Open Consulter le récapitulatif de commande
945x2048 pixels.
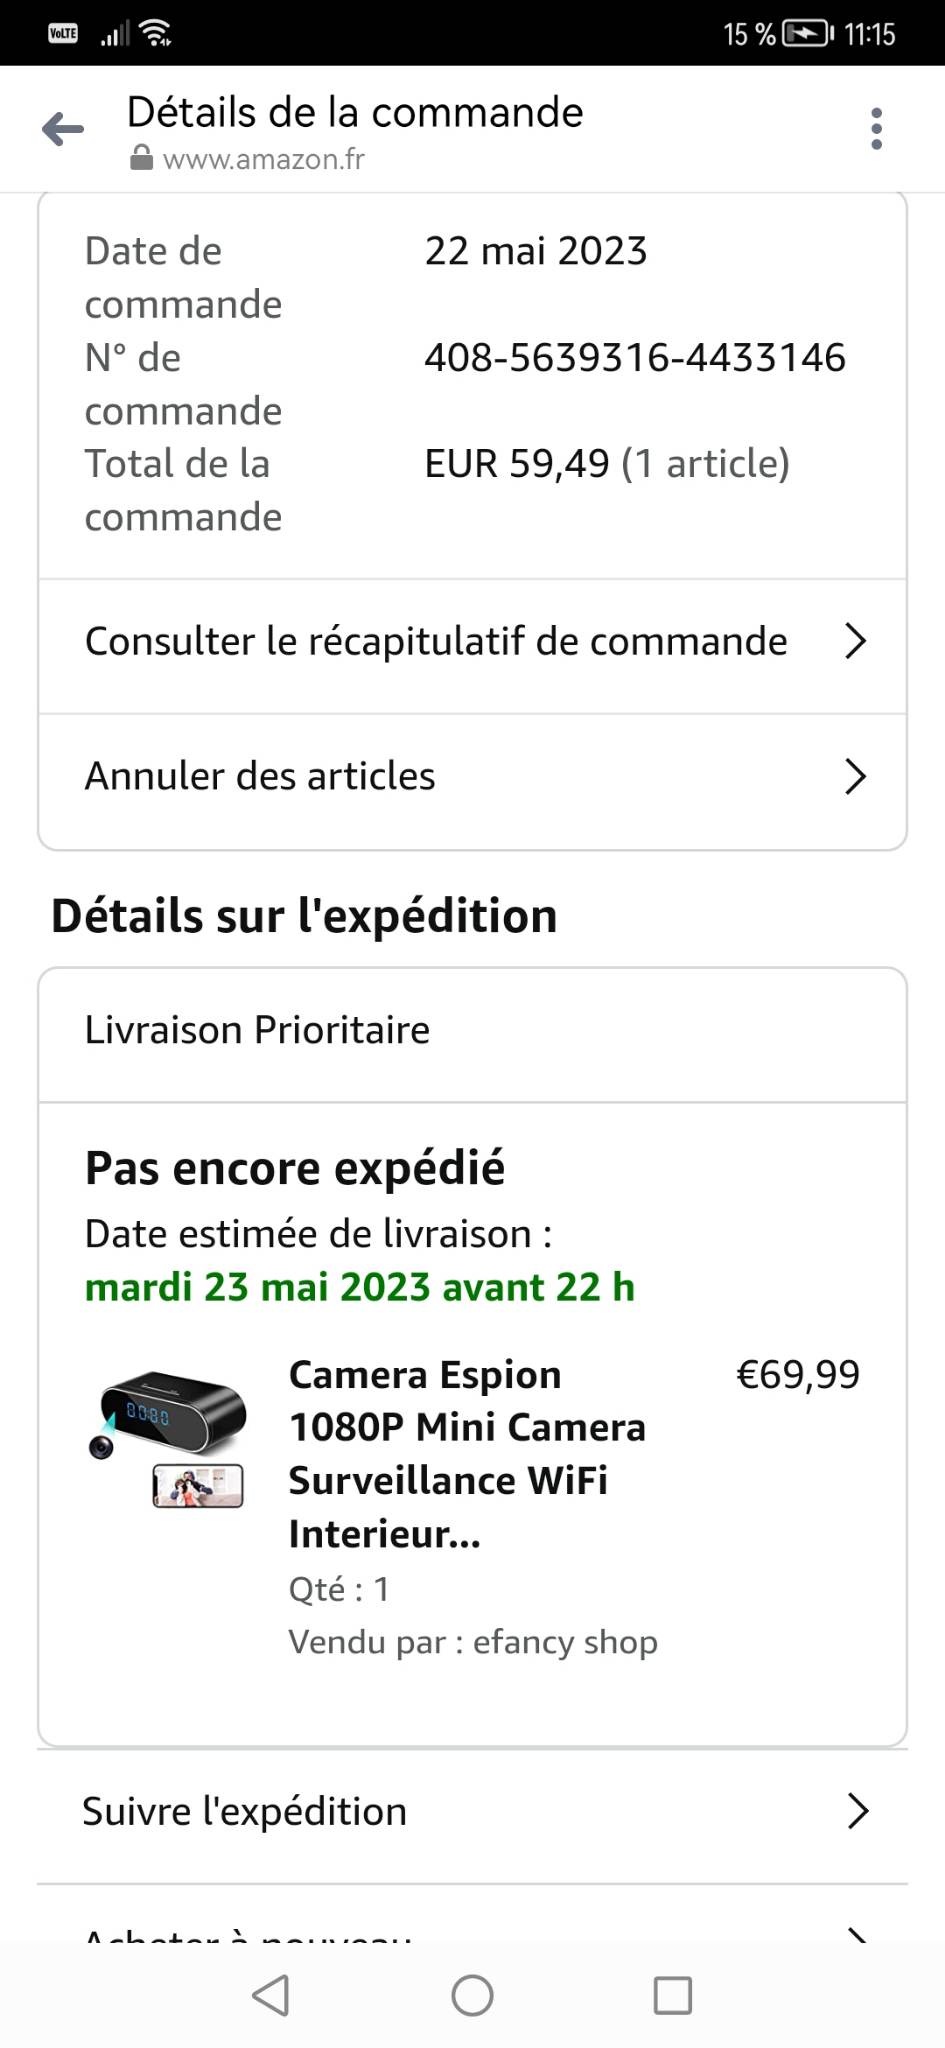[436, 642]
